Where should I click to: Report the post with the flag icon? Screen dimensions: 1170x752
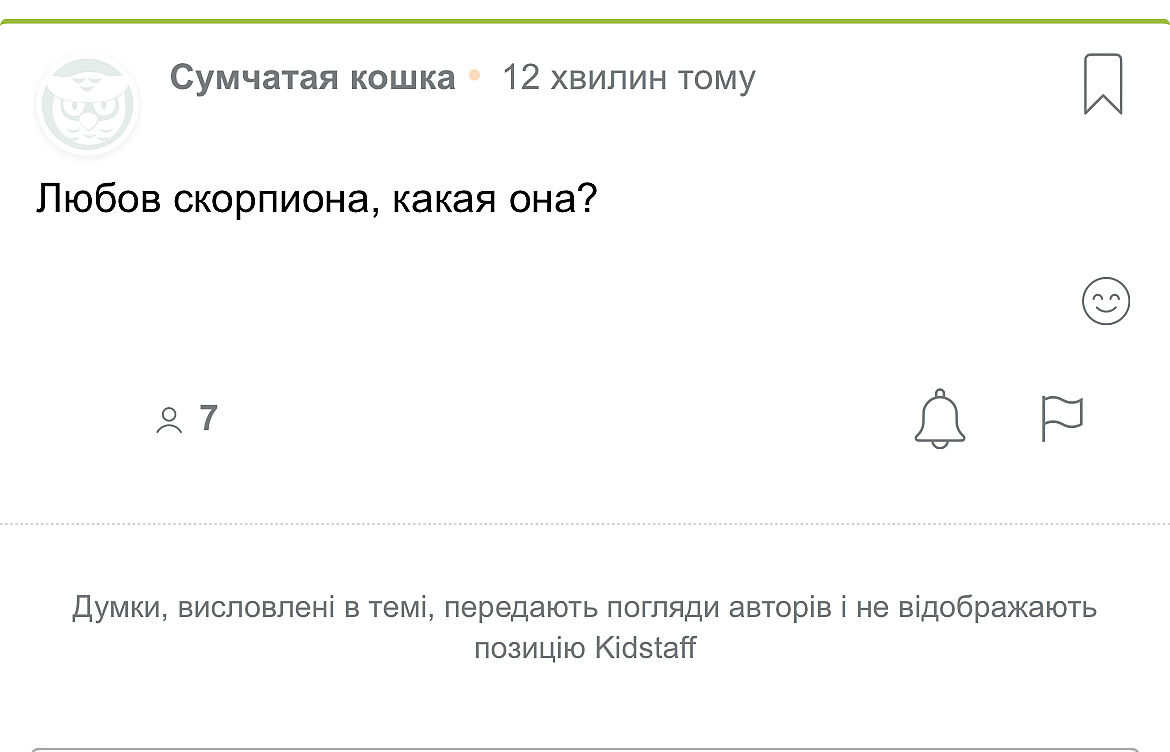point(1062,419)
